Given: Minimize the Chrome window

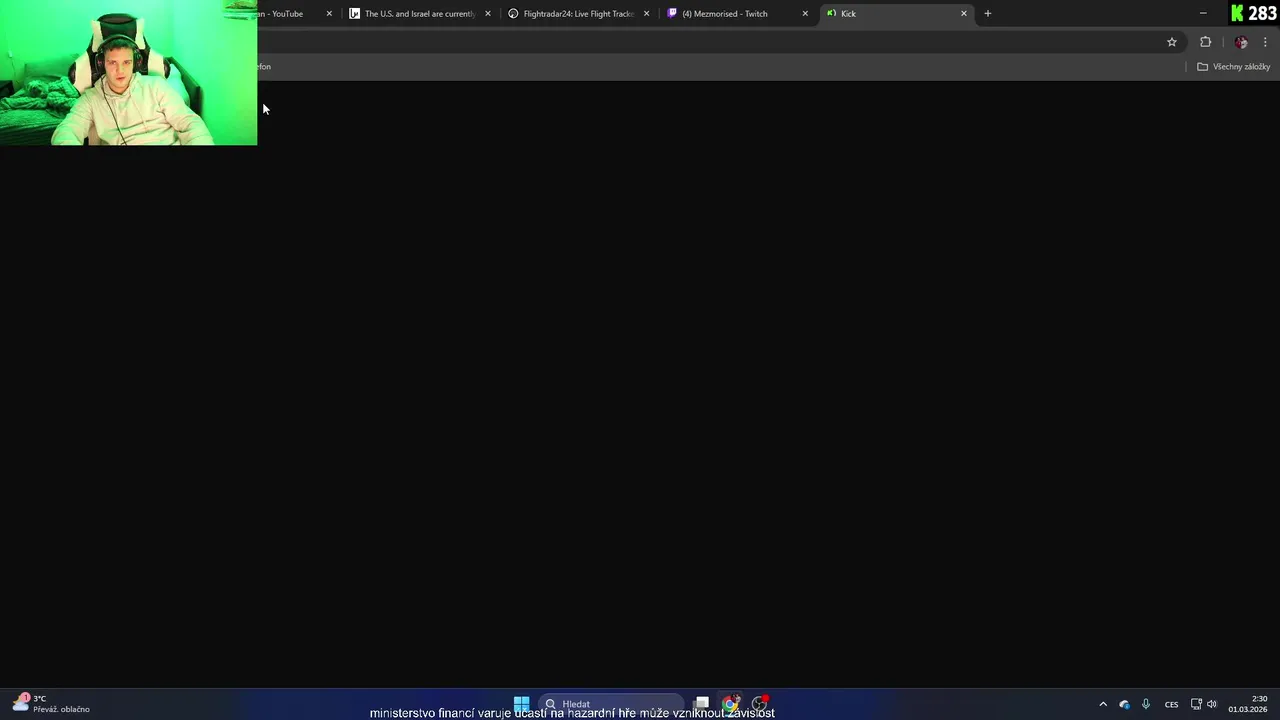Looking at the screenshot, I should tap(1203, 14).
